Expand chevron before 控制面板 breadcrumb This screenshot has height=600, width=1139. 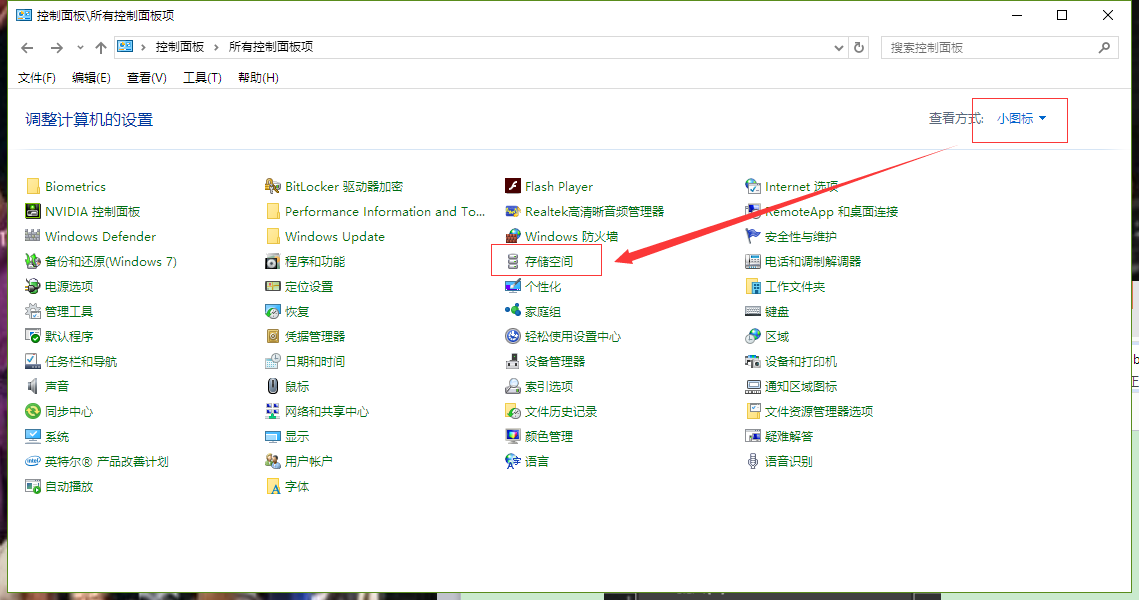[143, 47]
